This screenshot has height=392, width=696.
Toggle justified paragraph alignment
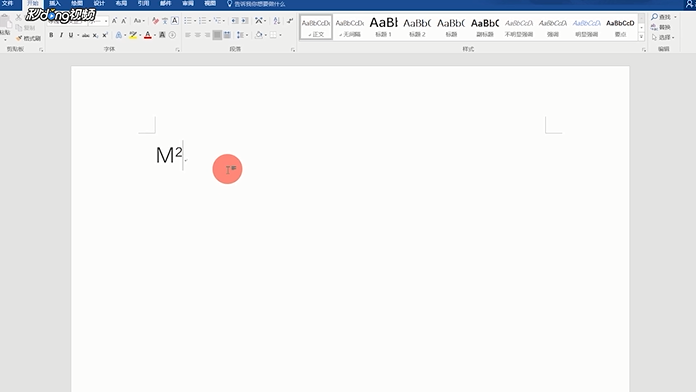click(217, 35)
